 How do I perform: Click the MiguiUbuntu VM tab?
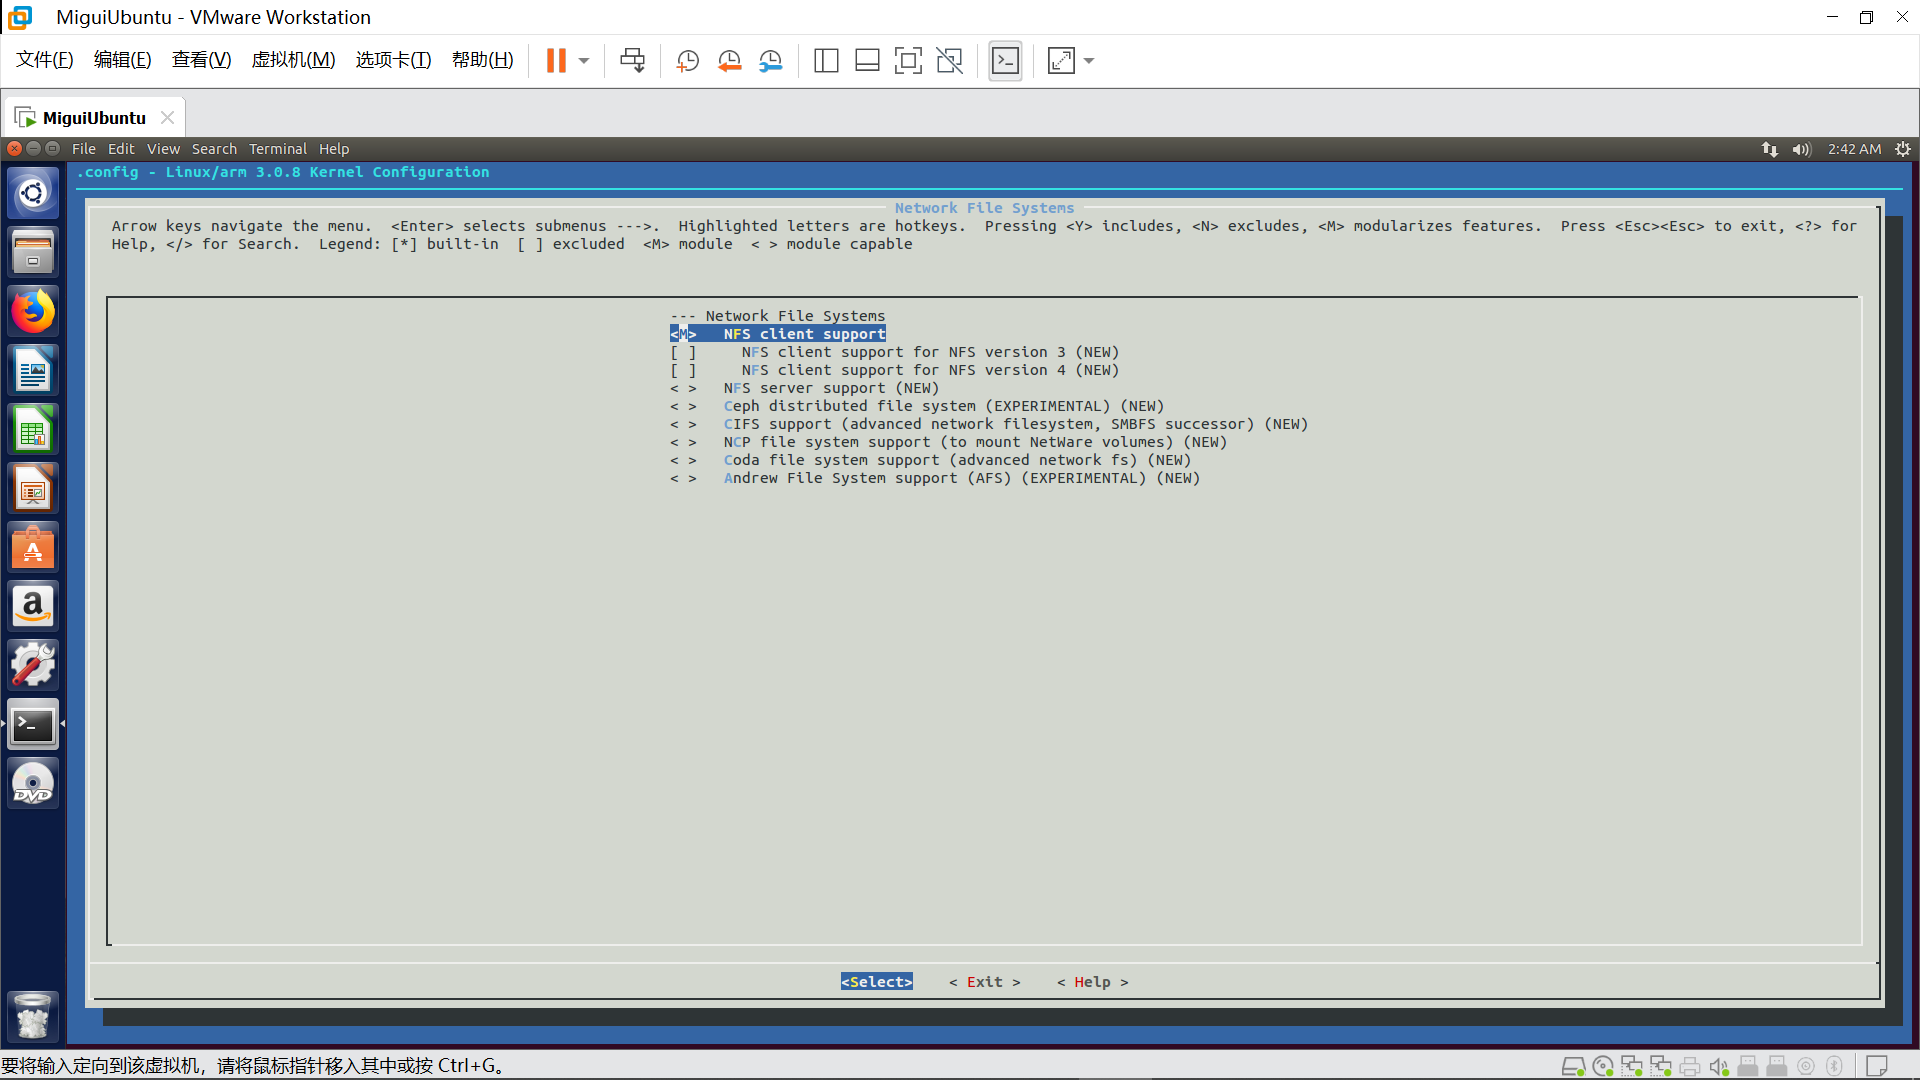(94, 118)
